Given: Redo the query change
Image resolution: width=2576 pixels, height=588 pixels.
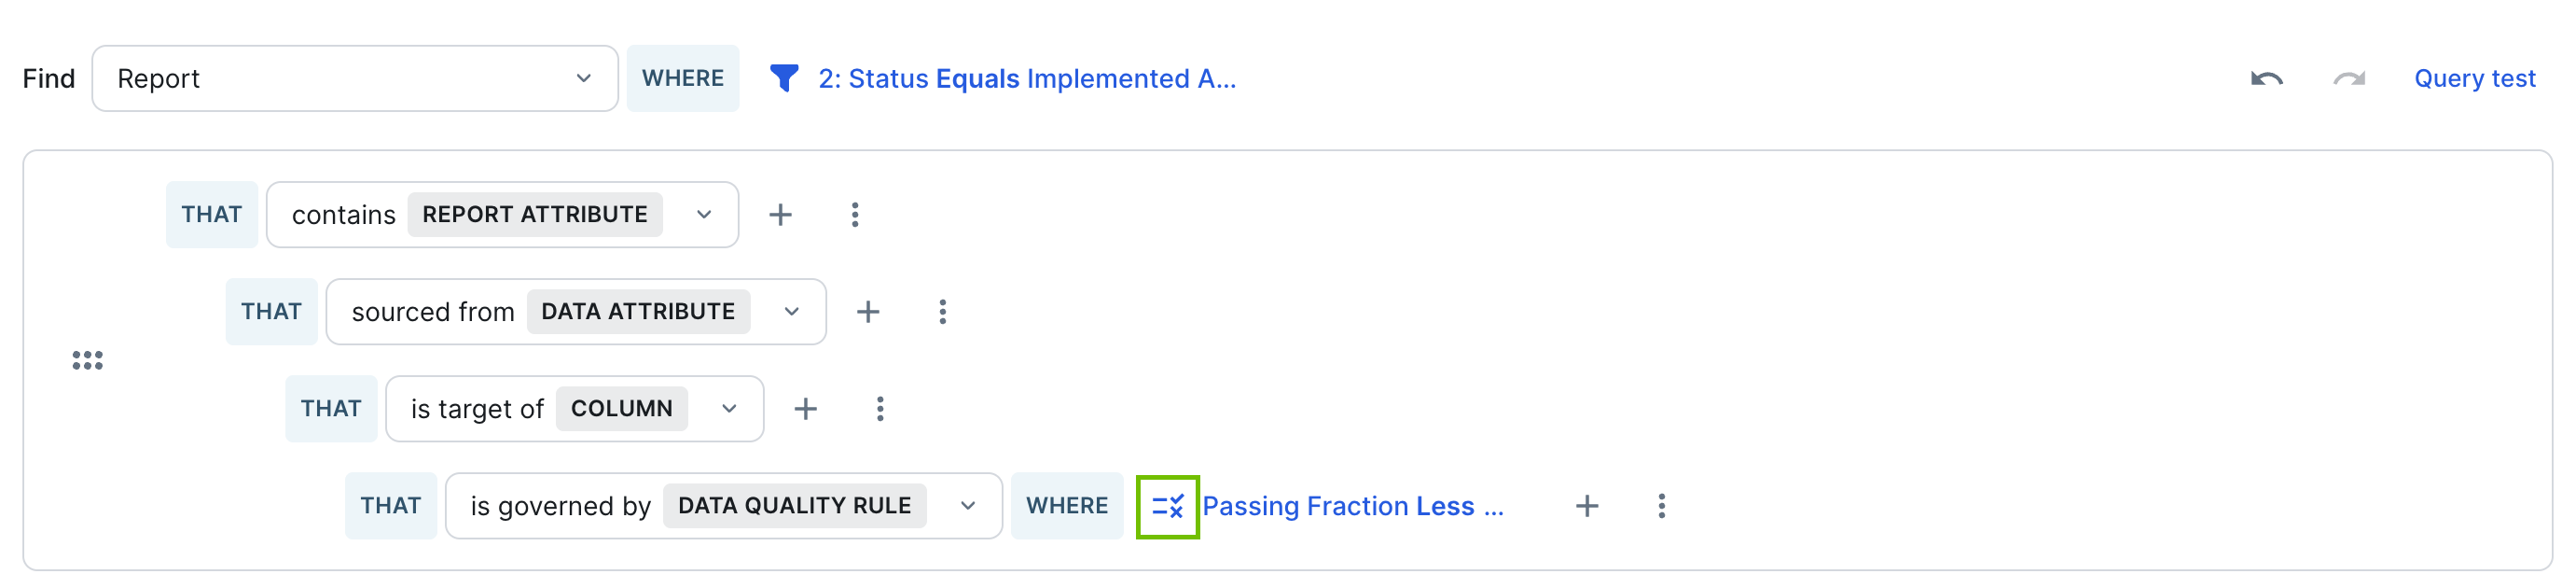Looking at the screenshot, I should pos(2349,78).
